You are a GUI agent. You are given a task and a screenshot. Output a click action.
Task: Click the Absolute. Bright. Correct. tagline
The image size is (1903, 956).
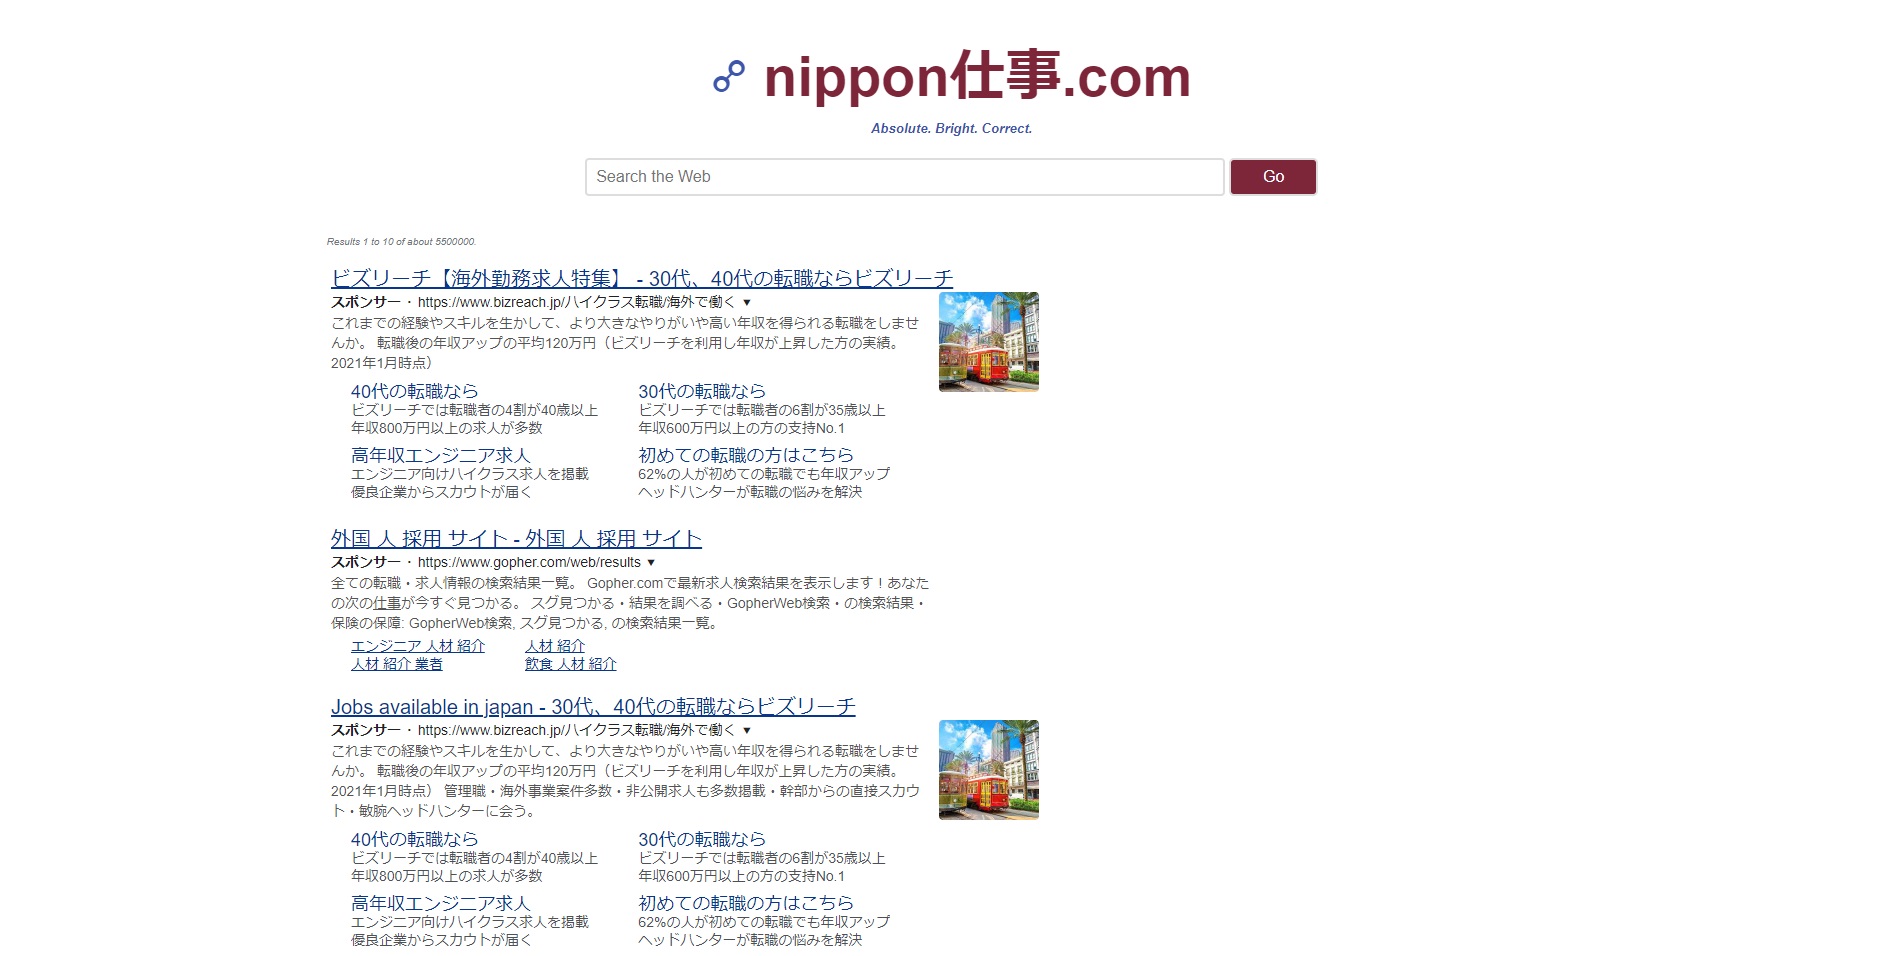pyautogui.click(x=951, y=128)
